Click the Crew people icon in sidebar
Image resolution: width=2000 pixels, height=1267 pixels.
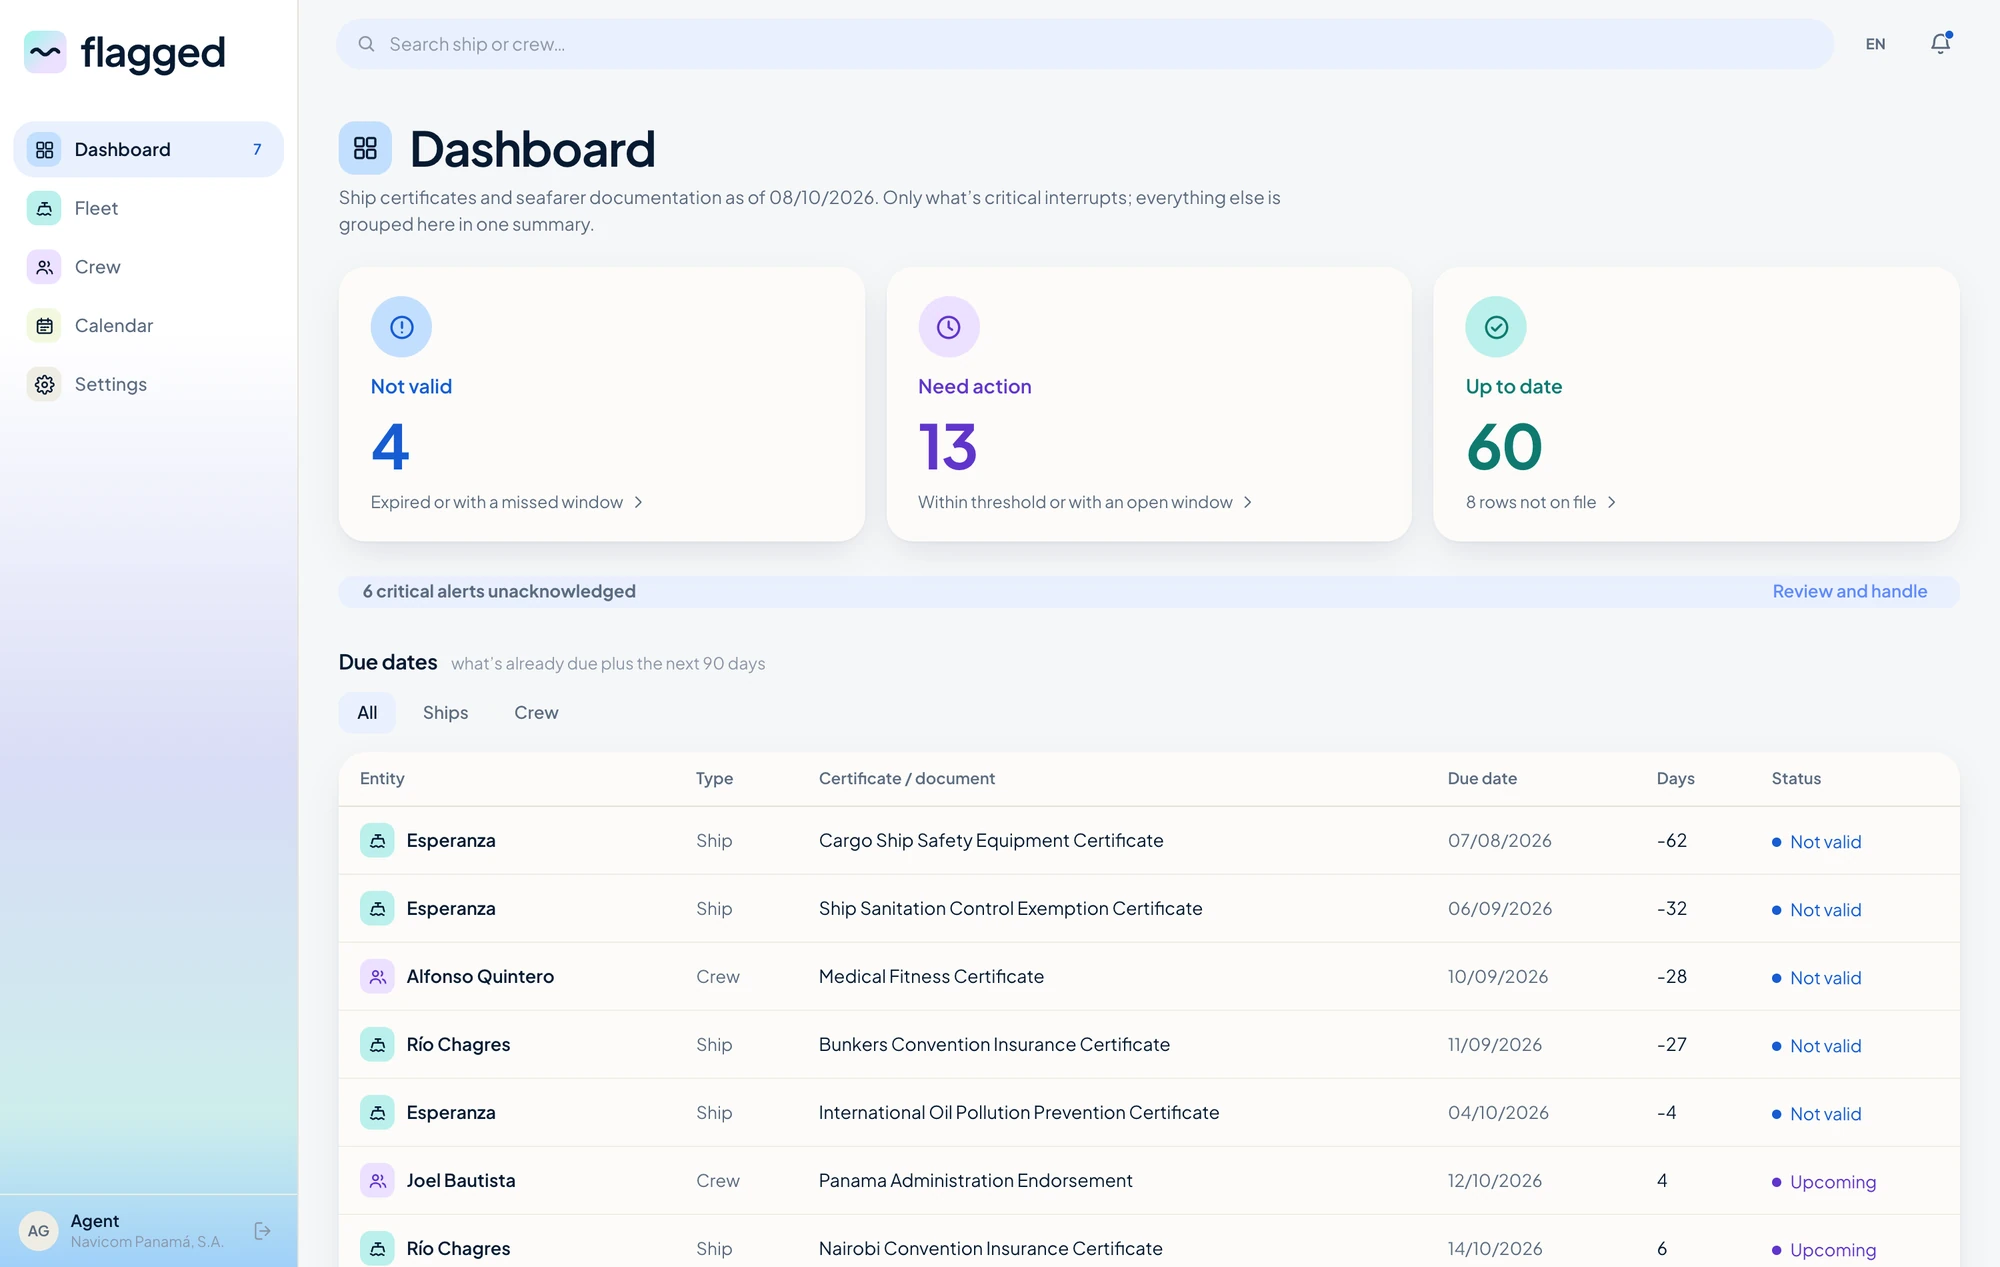pos(44,267)
